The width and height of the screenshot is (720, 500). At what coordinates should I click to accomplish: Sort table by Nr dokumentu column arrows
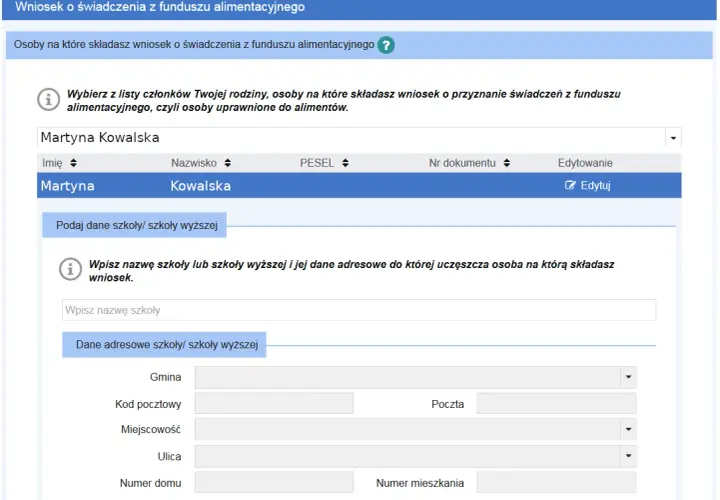pyautogui.click(x=506, y=163)
